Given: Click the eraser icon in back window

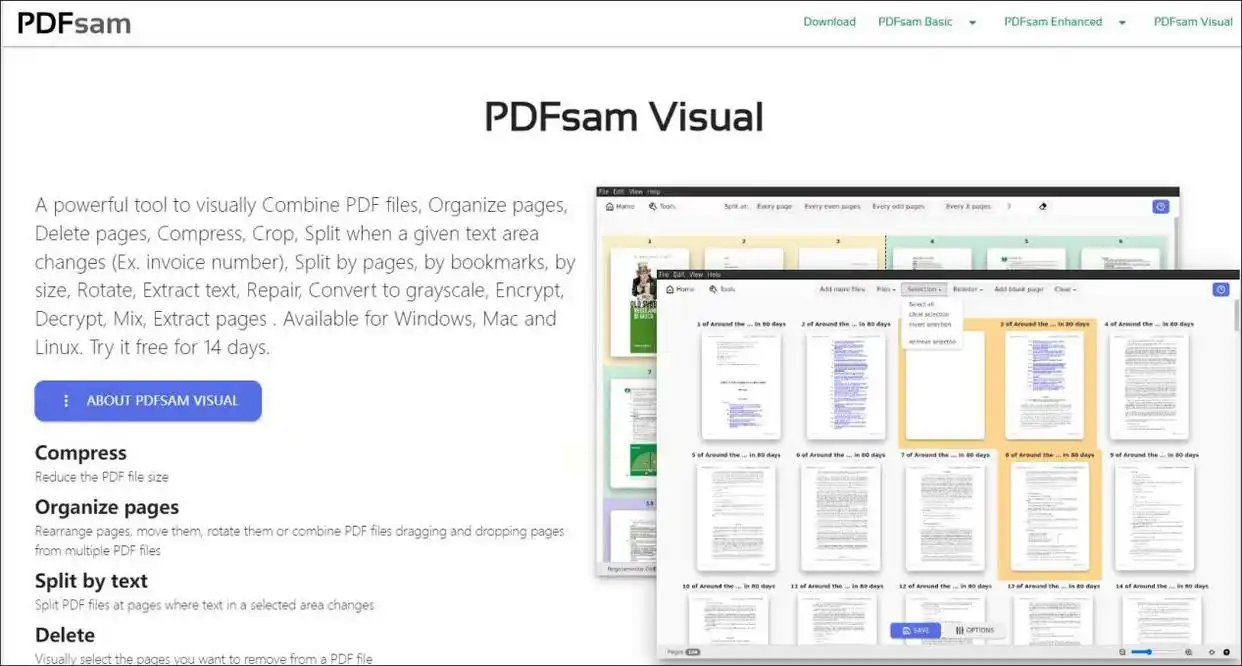Looking at the screenshot, I should pyautogui.click(x=1043, y=206).
